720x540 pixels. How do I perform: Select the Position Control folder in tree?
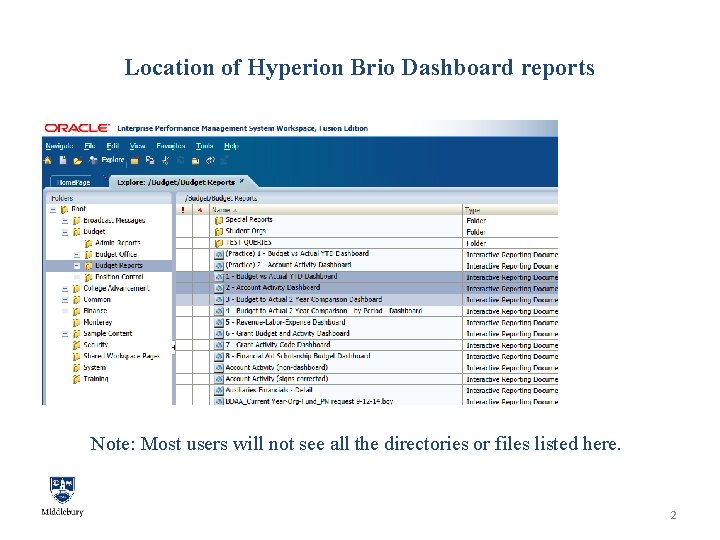coord(119,277)
